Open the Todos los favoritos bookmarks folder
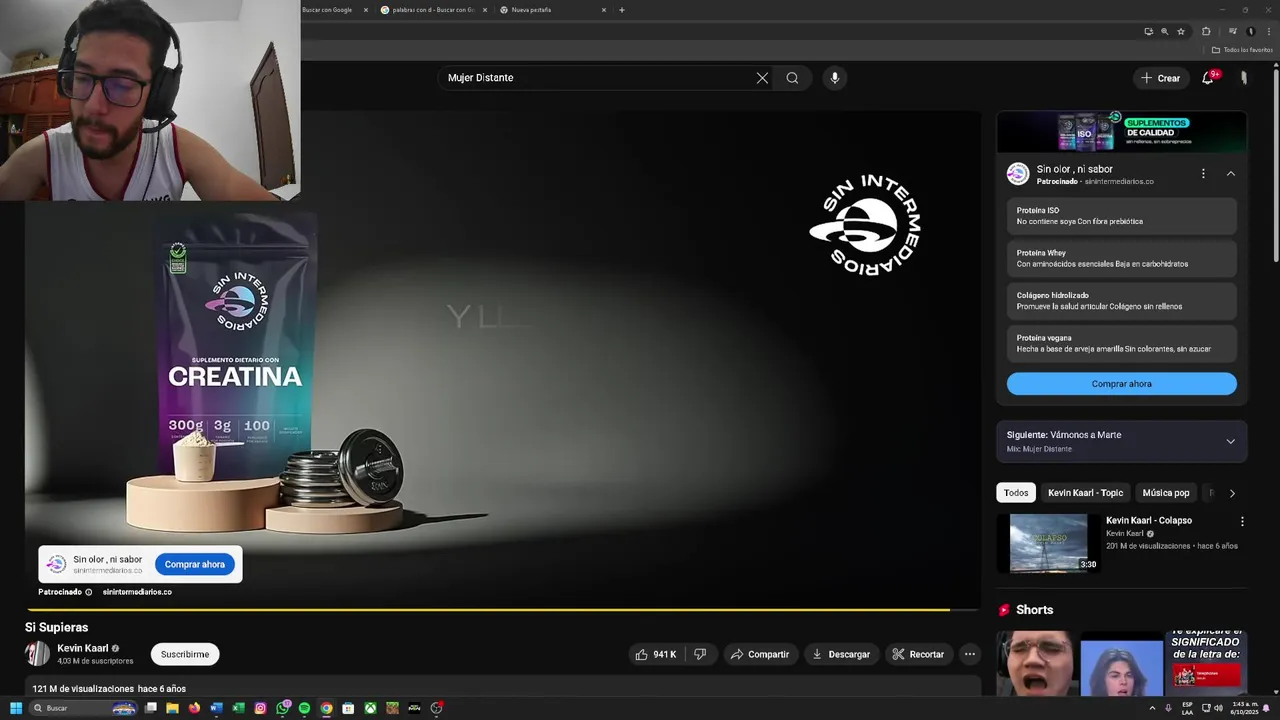 click(x=1242, y=50)
